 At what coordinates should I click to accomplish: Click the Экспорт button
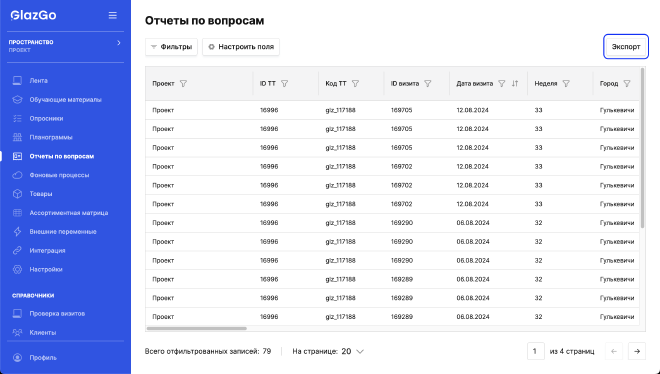pyautogui.click(x=626, y=47)
